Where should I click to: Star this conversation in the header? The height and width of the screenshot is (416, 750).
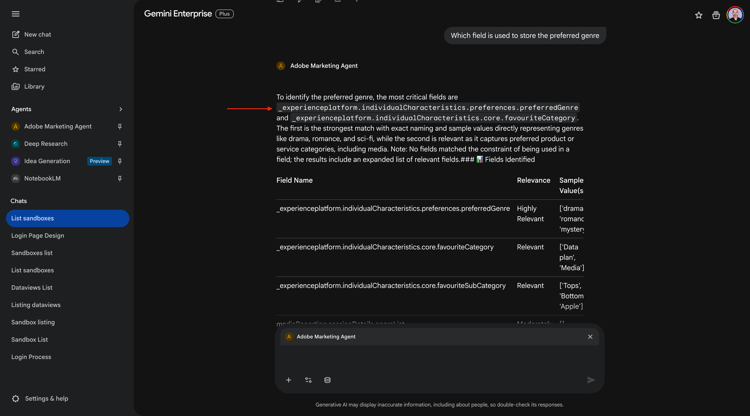tap(698, 16)
